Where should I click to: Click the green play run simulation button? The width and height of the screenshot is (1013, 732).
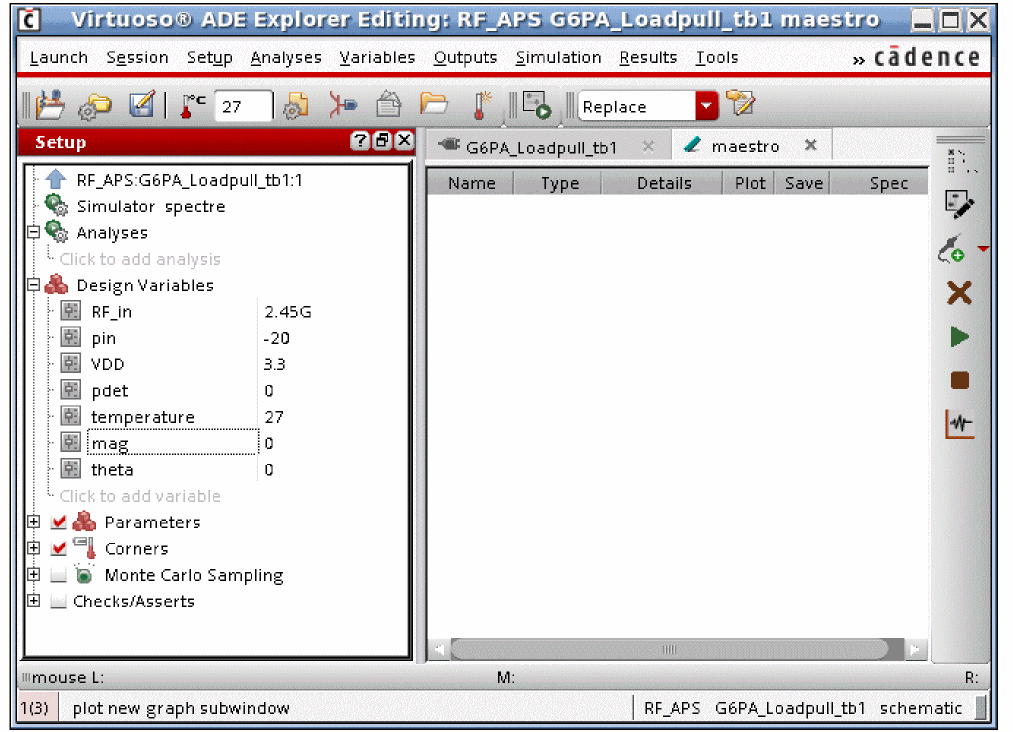(x=959, y=337)
